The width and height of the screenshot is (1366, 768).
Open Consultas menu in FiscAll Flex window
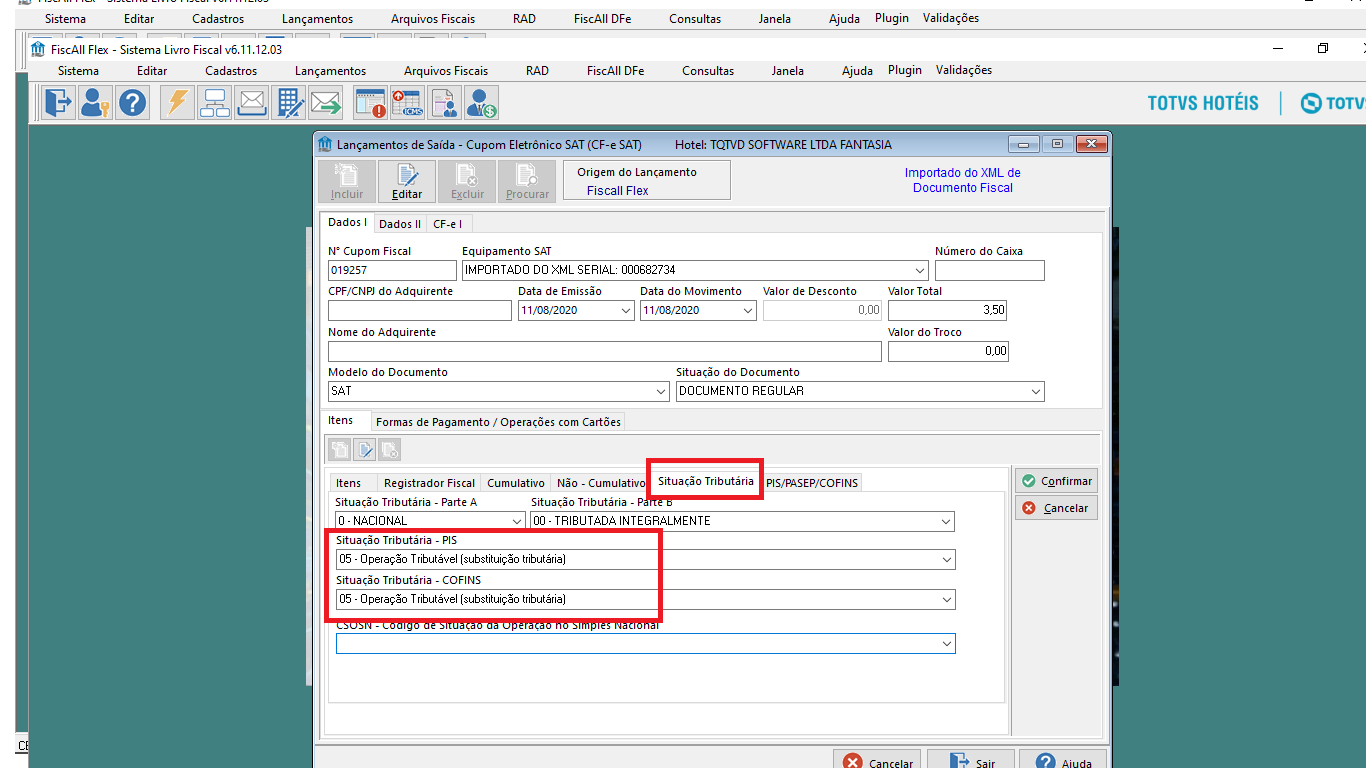click(x=708, y=71)
